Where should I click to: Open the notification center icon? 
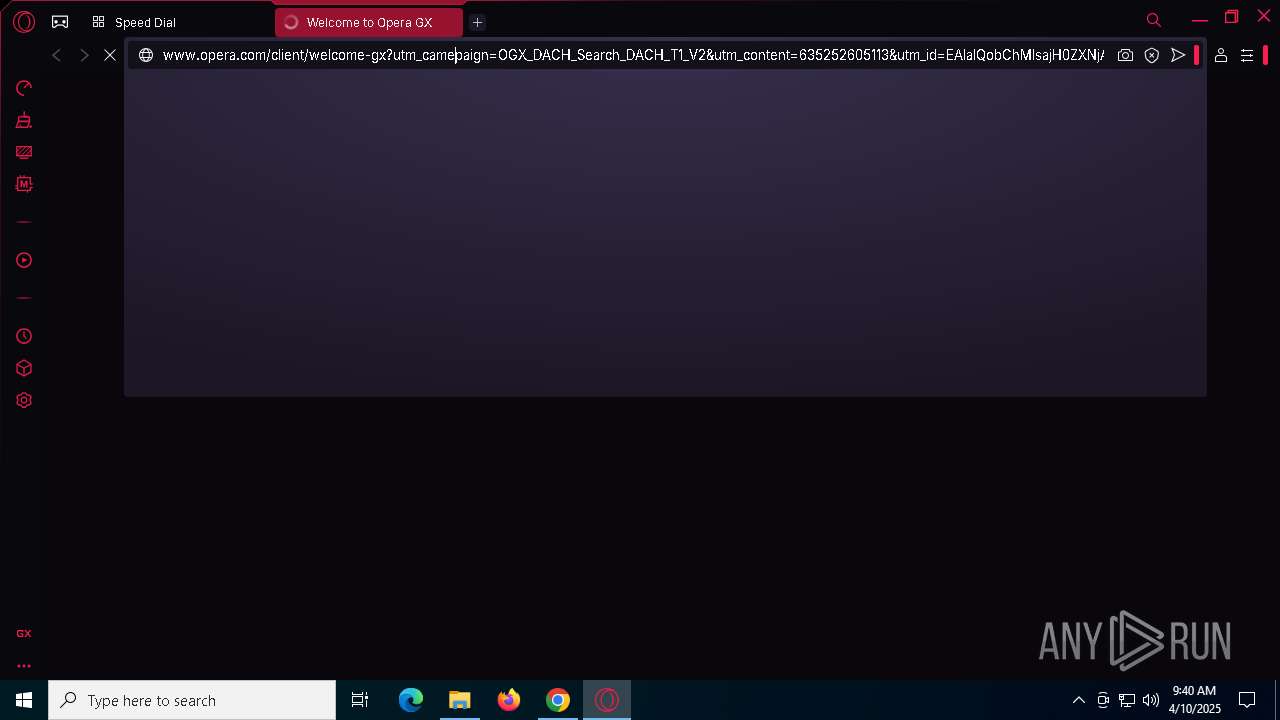[1247, 700]
